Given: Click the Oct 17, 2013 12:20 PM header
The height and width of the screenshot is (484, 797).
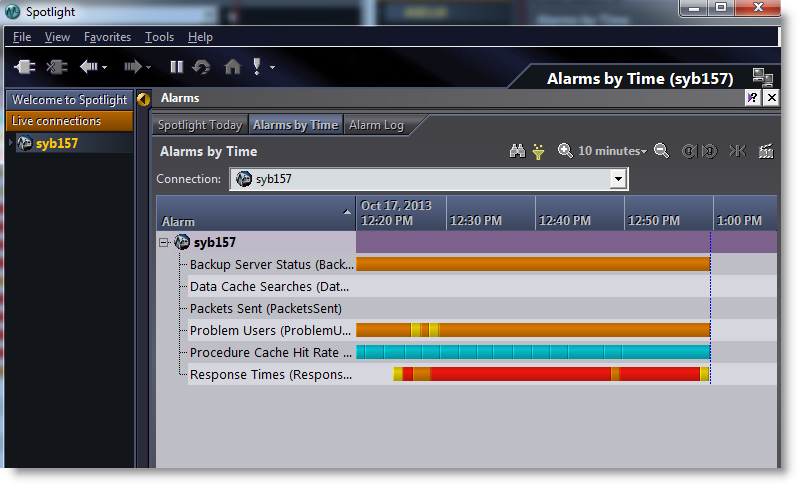Looking at the screenshot, I should tap(401, 214).
